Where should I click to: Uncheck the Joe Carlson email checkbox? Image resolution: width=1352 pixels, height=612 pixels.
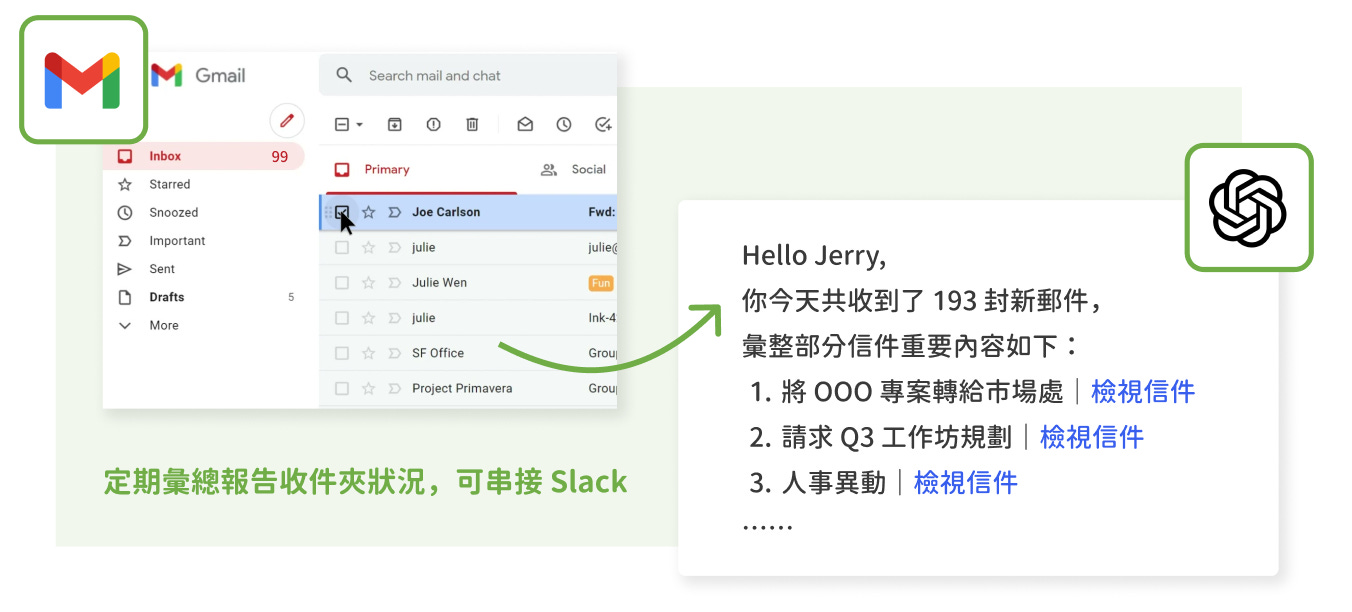(342, 212)
